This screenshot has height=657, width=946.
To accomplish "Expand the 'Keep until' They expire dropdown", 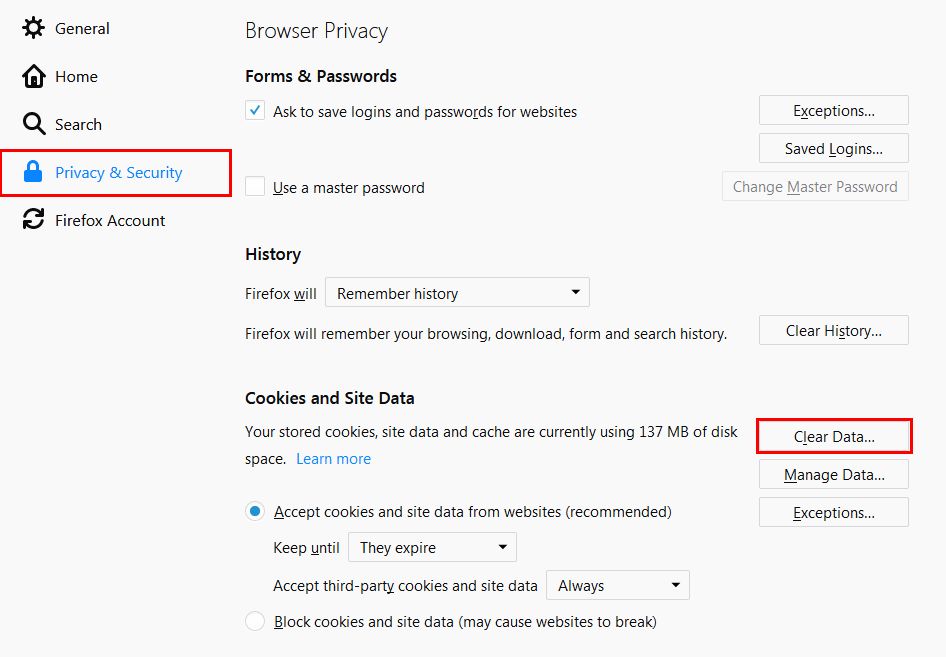I will point(432,547).
